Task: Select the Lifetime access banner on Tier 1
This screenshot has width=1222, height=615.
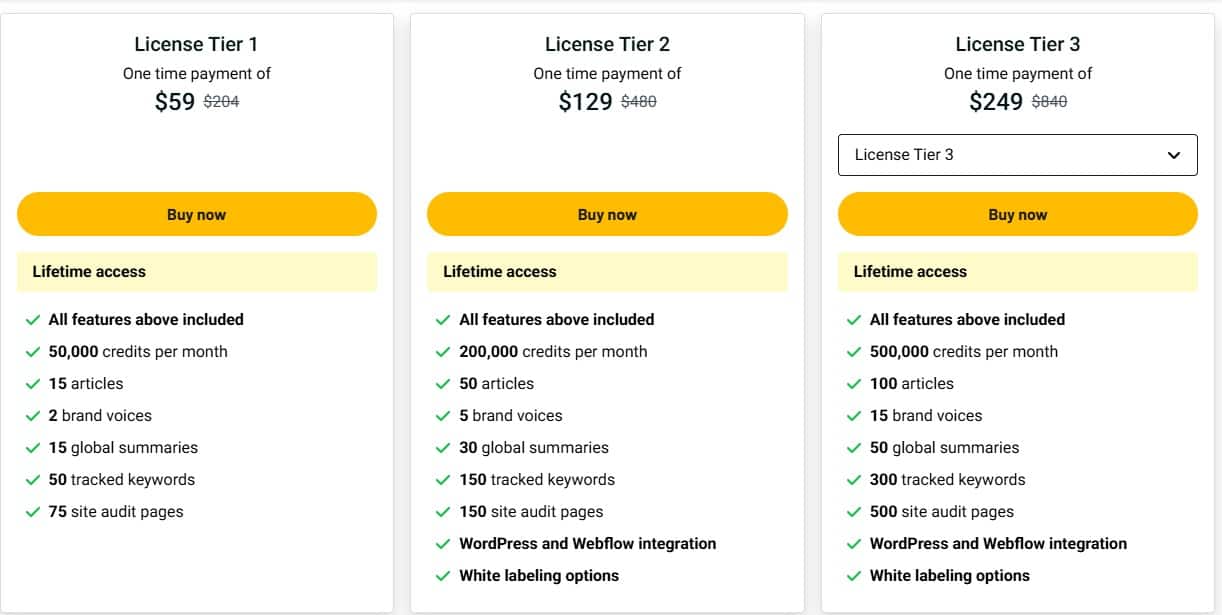Action: click(x=196, y=271)
